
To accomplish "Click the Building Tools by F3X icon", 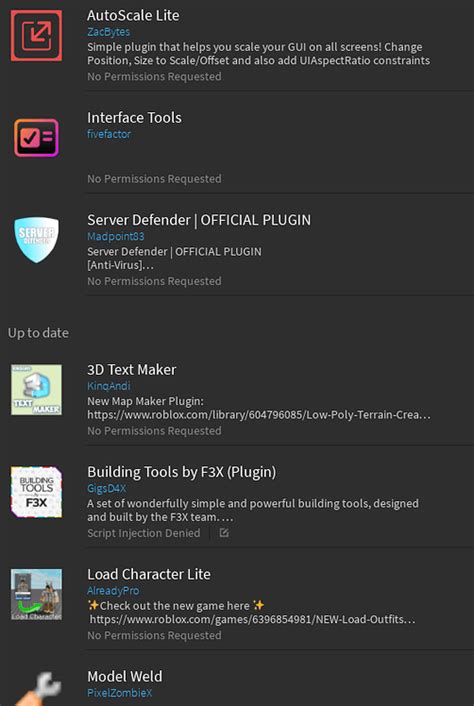I will (36, 492).
